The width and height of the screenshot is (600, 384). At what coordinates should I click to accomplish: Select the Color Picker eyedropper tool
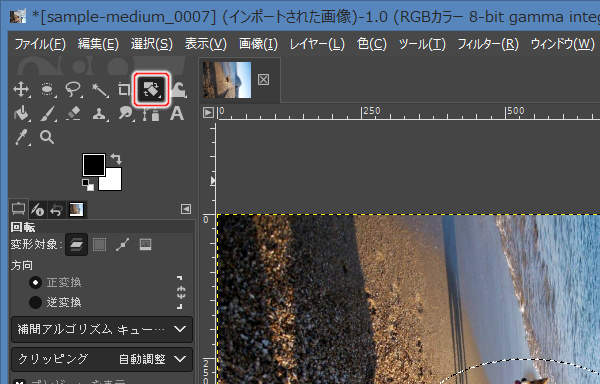point(21,137)
